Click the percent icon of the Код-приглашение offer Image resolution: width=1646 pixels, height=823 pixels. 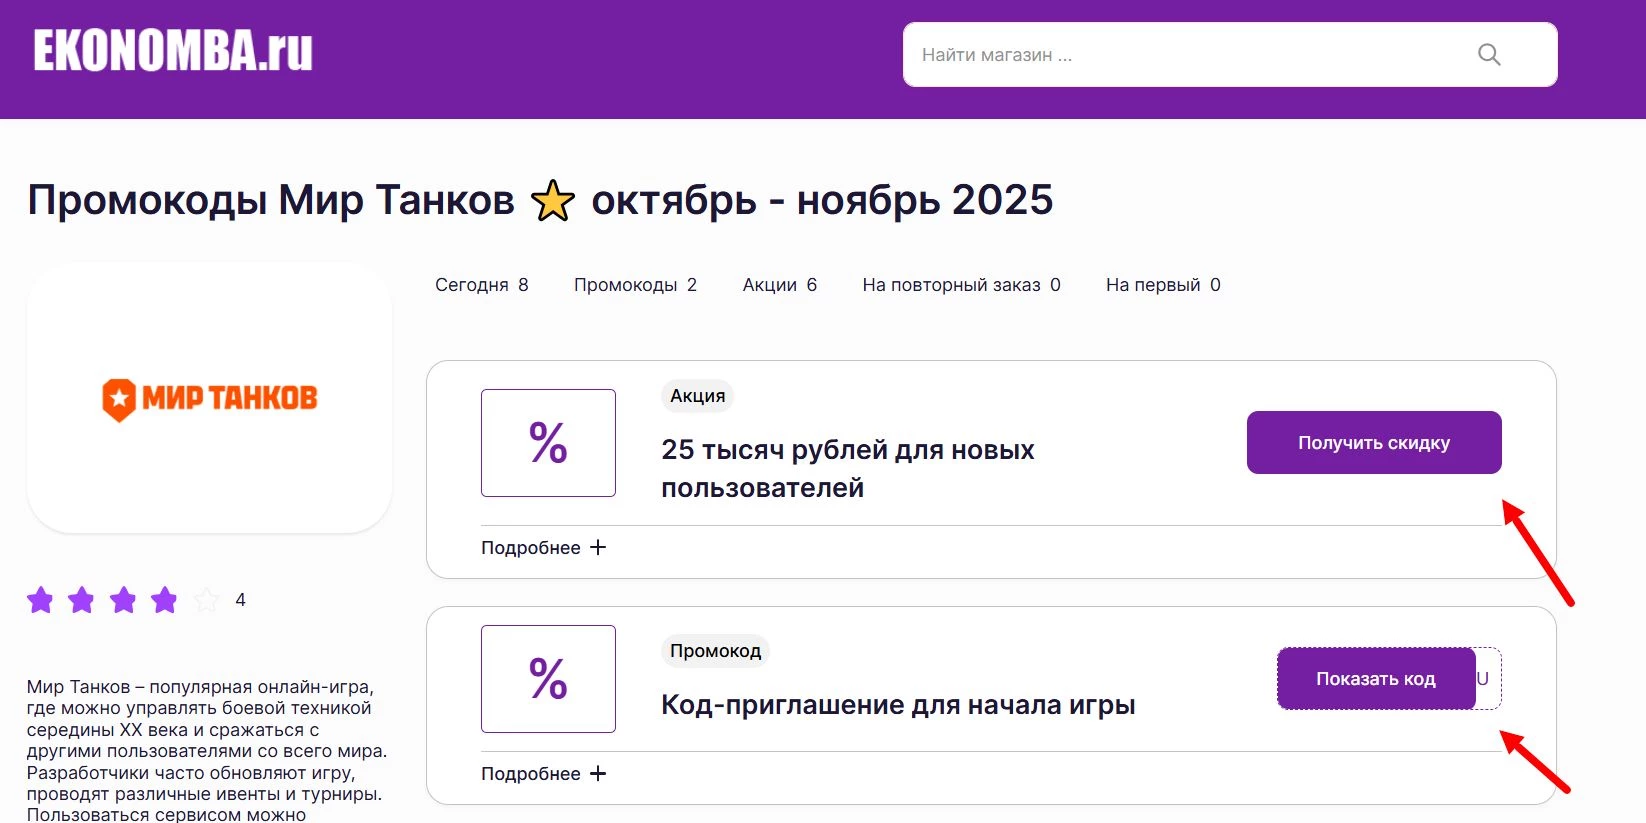pyautogui.click(x=548, y=679)
